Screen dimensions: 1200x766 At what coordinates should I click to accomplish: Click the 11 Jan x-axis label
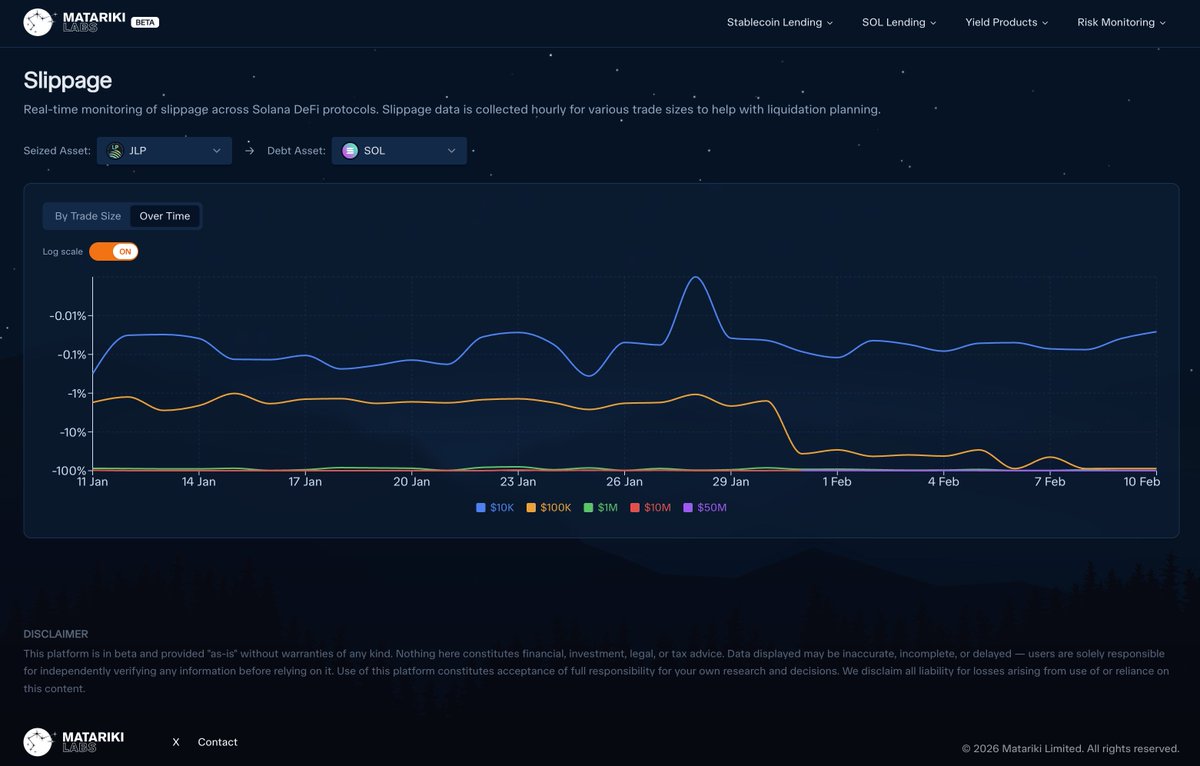(x=92, y=482)
